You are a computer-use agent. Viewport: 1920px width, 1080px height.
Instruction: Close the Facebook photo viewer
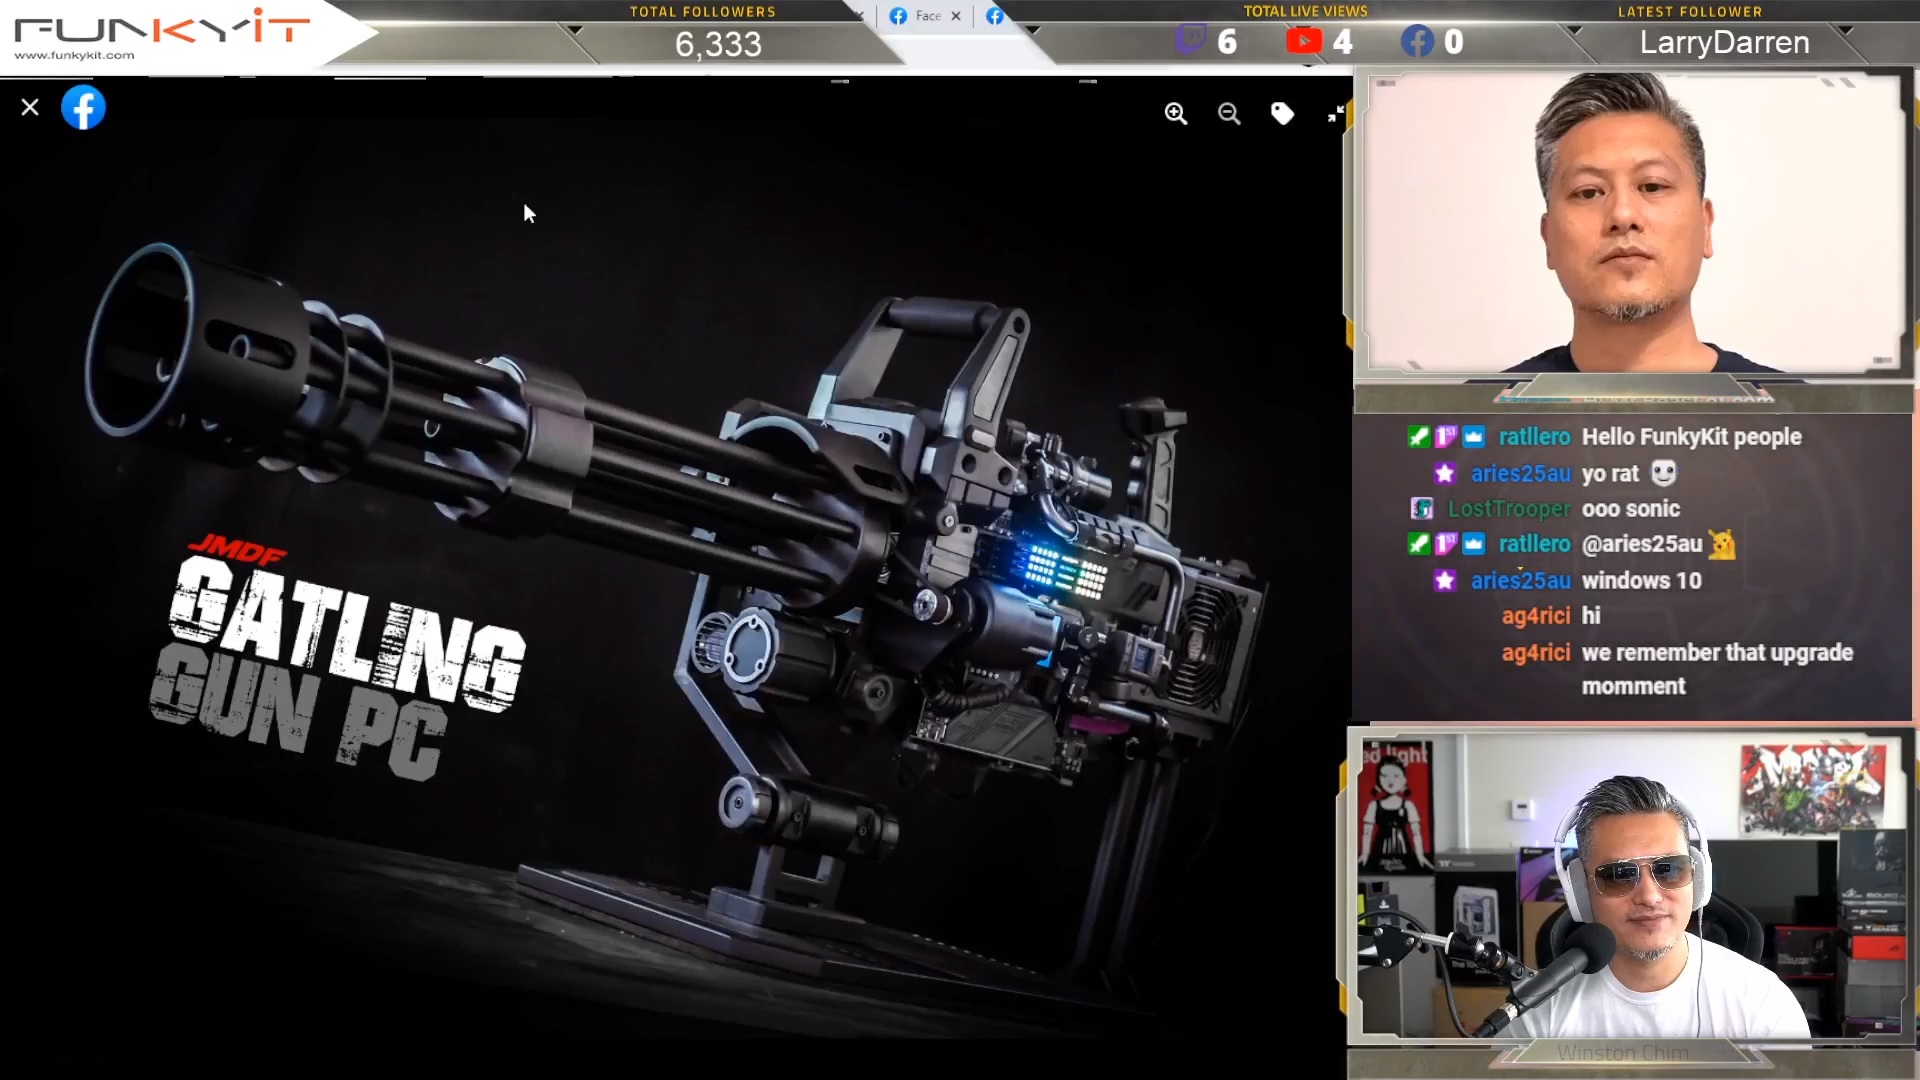pyautogui.click(x=30, y=107)
